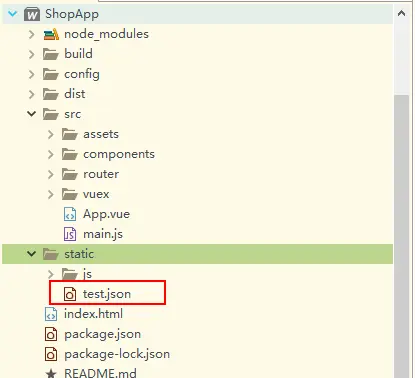The height and width of the screenshot is (378, 415).
Task: Open the package.json file name
Action: 102,334
